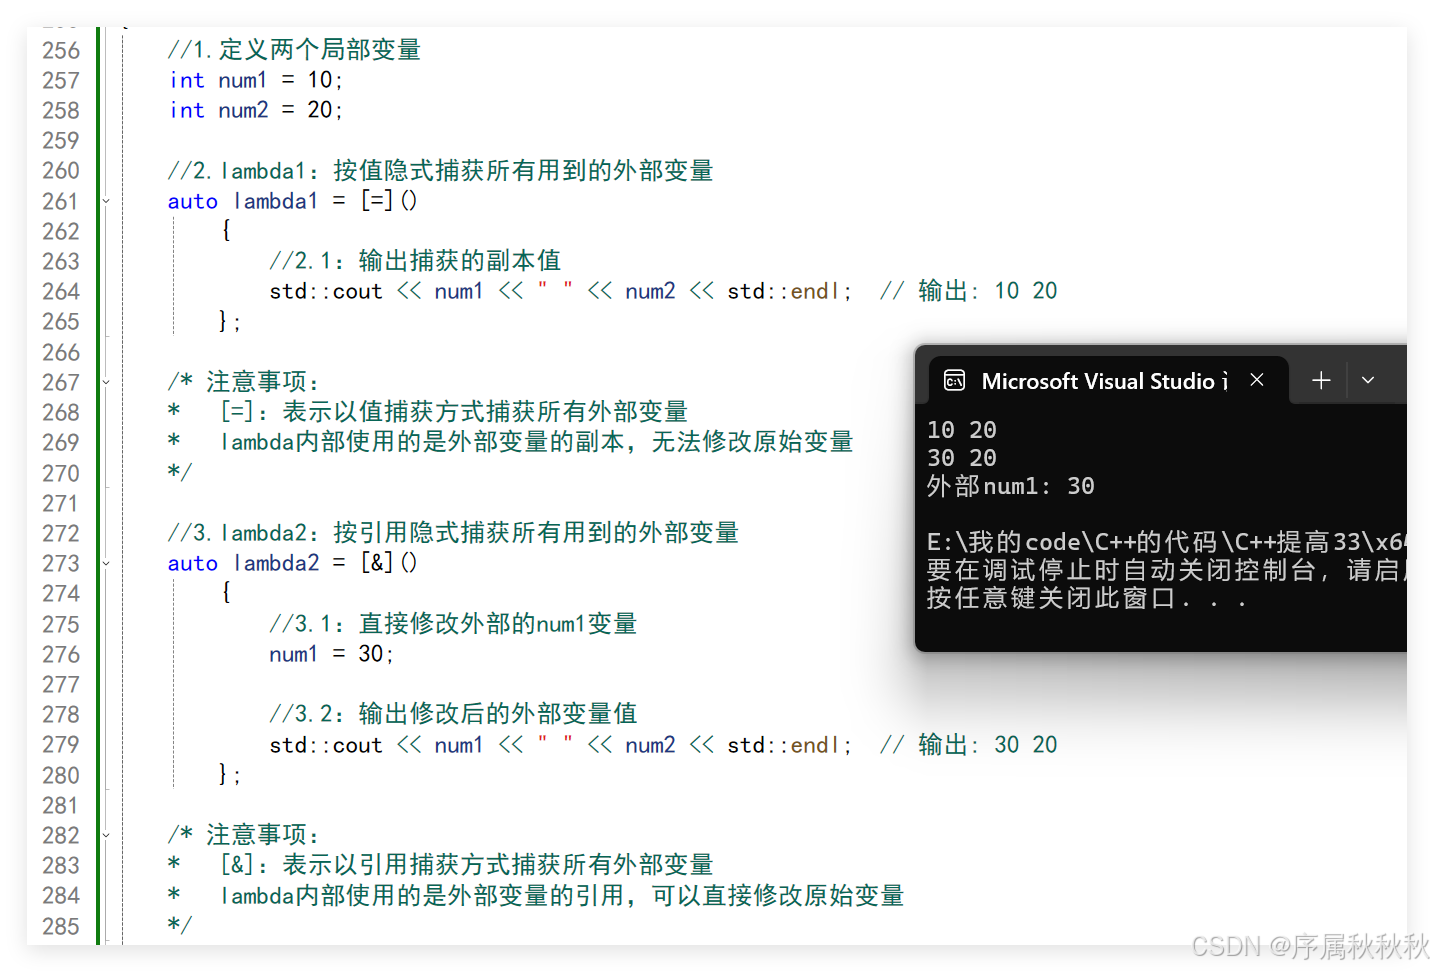The image size is (1434, 972).
Task: Collapse the comment block at line 282
Action: [106, 835]
